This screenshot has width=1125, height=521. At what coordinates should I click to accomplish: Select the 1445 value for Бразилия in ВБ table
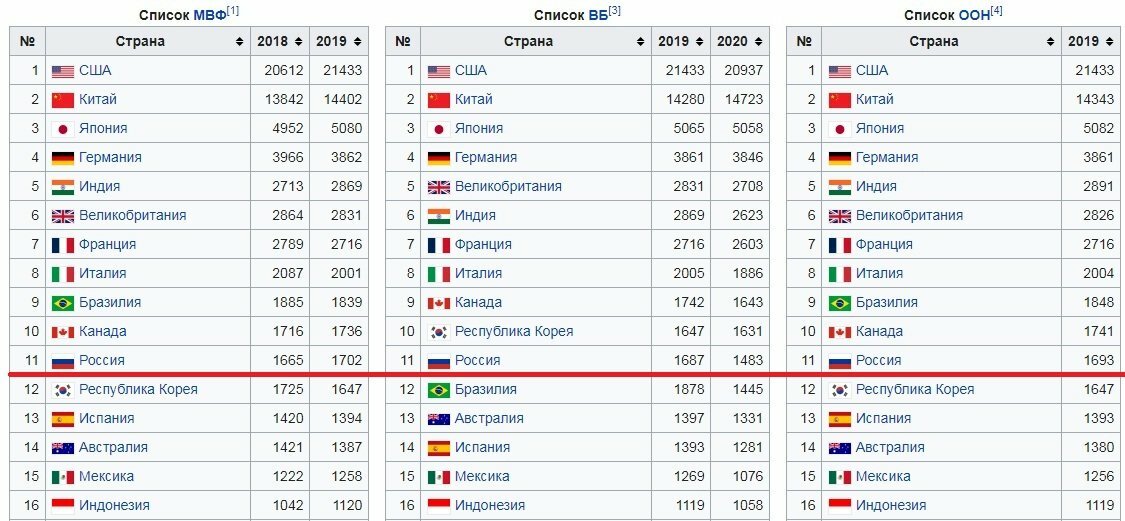click(747, 389)
